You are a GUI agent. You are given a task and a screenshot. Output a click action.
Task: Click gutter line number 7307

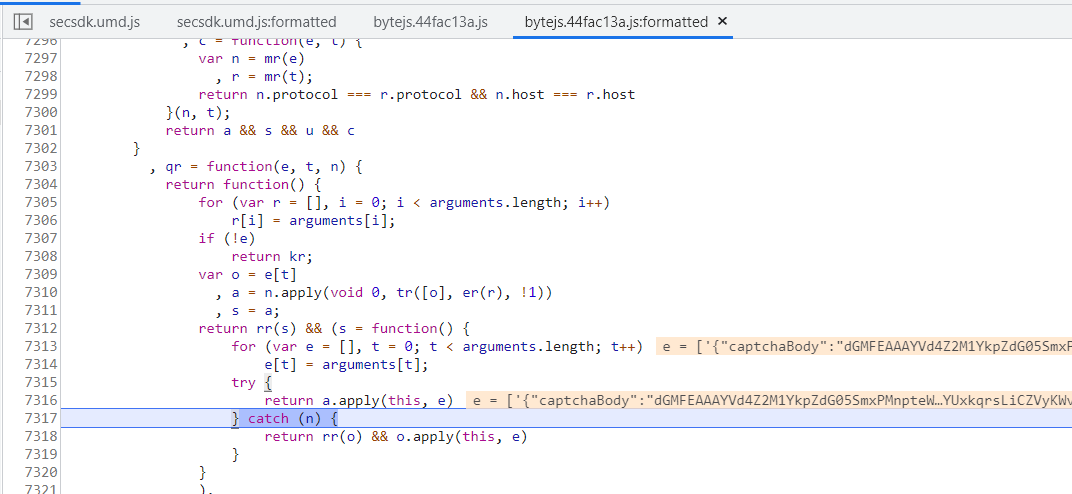tap(40, 238)
